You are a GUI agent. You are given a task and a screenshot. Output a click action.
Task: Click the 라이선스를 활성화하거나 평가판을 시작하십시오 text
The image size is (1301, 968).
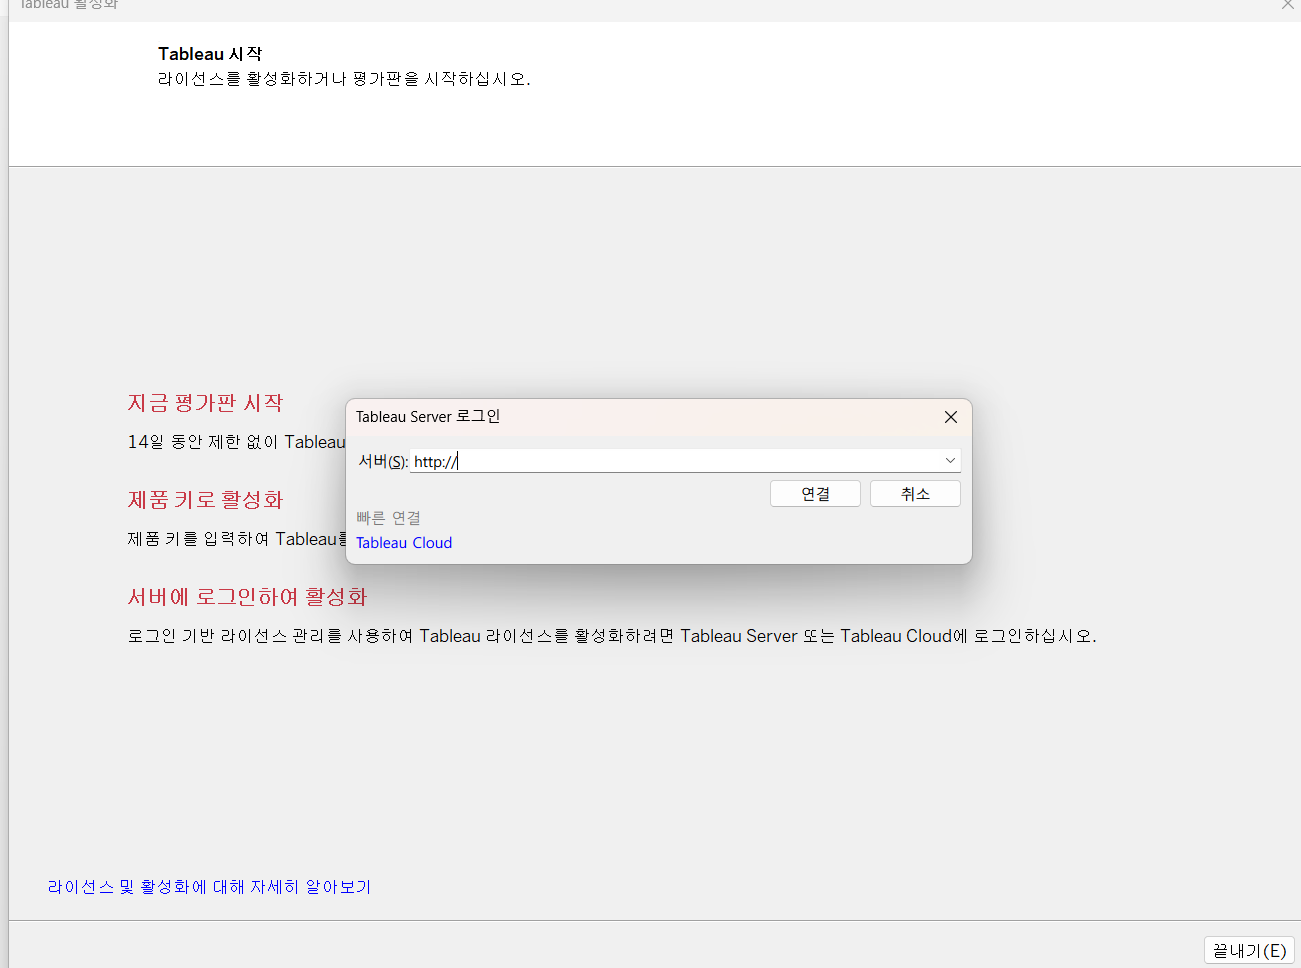tap(344, 79)
